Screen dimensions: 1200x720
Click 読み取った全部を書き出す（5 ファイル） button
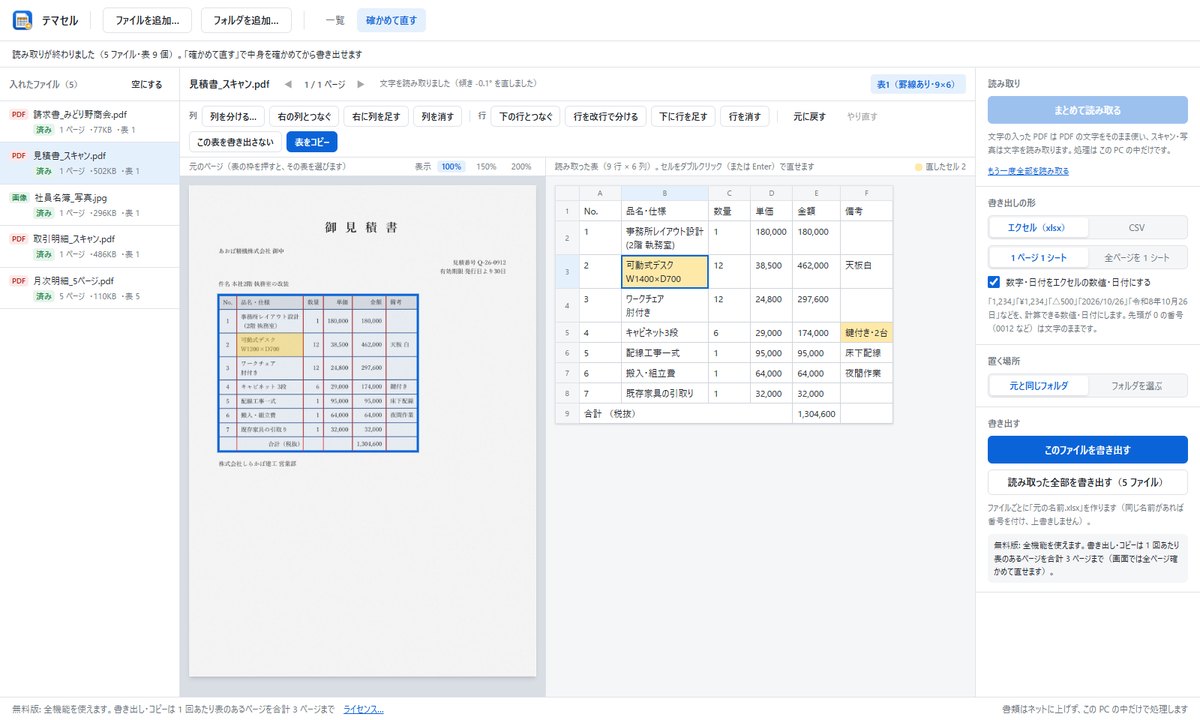[x=1088, y=482]
